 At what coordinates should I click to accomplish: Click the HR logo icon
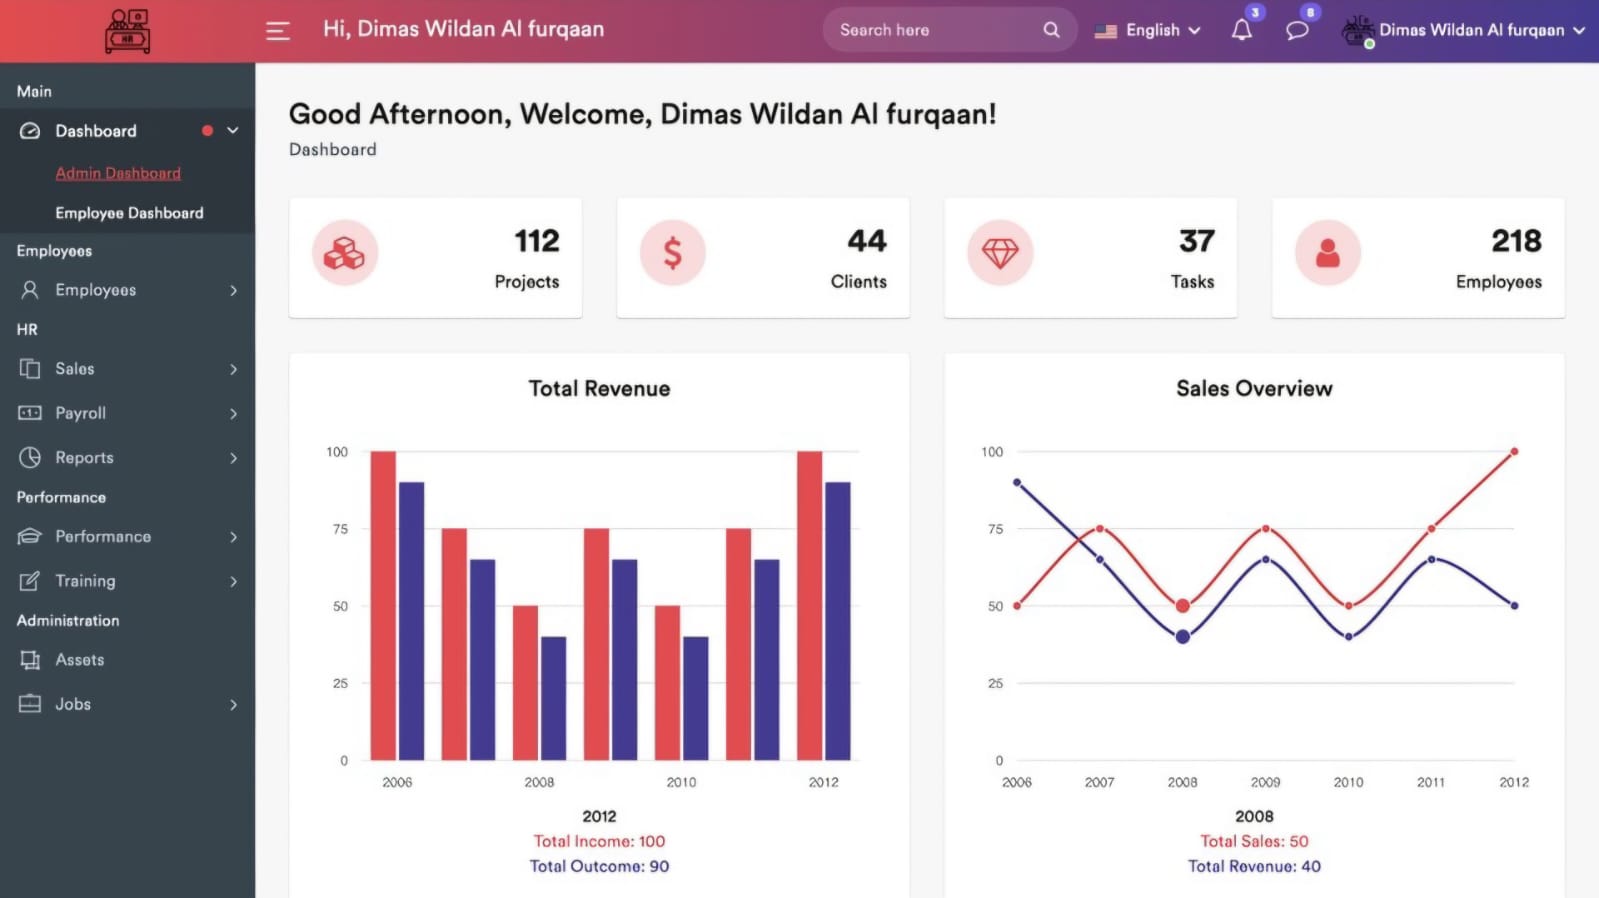pyautogui.click(x=128, y=31)
